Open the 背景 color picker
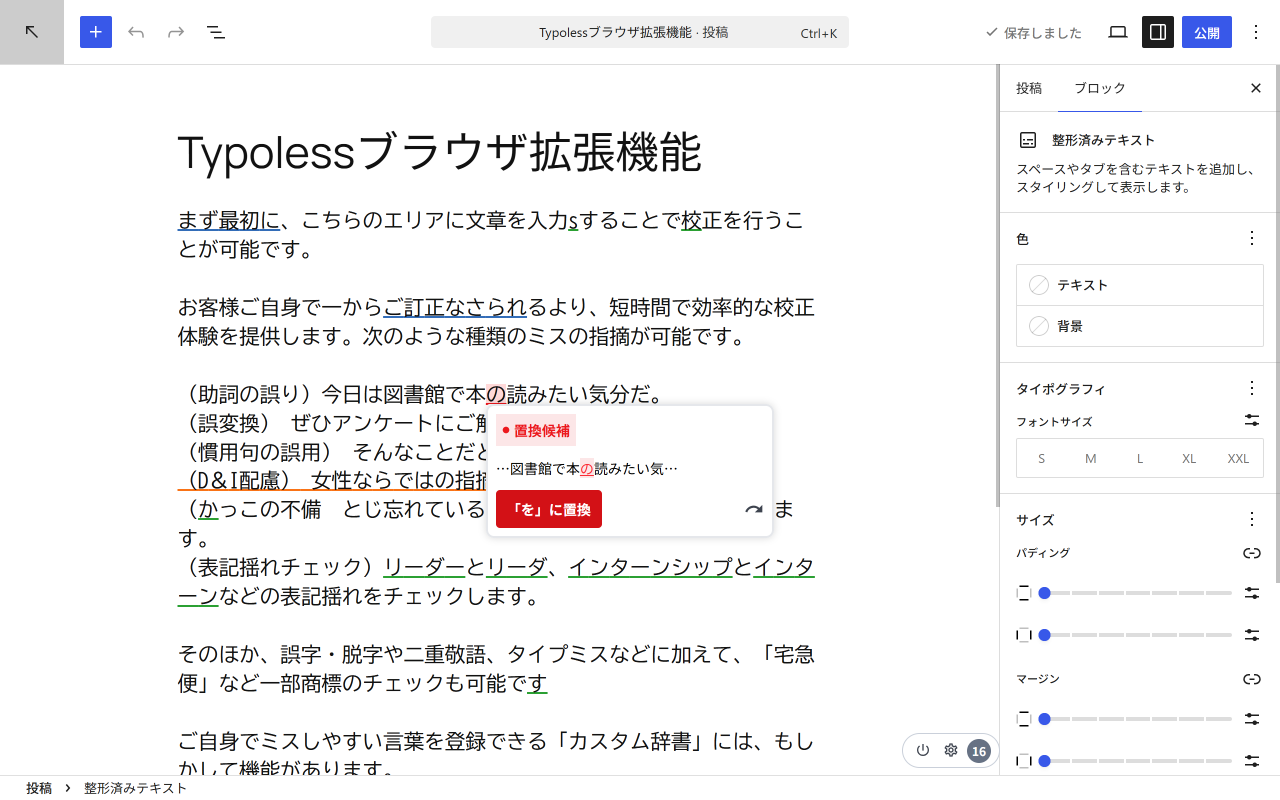The height and width of the screenshot is (800, 1280). 1140,326
